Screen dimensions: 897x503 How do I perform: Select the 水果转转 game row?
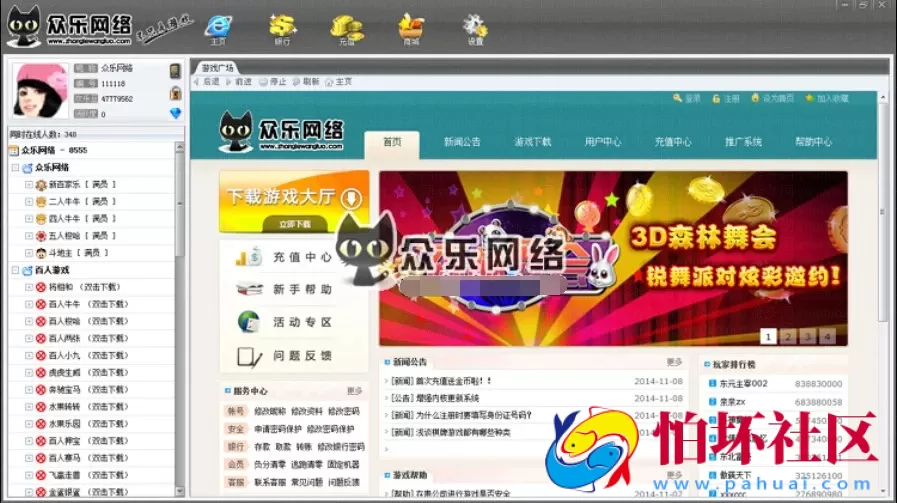92,407
